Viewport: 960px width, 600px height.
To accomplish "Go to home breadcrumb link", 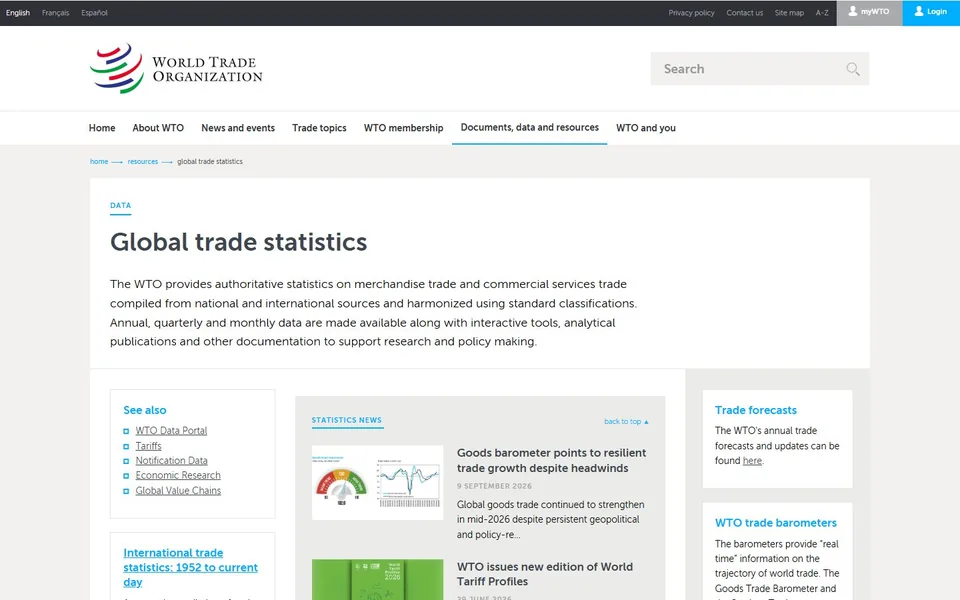I will tap(99, 162).
